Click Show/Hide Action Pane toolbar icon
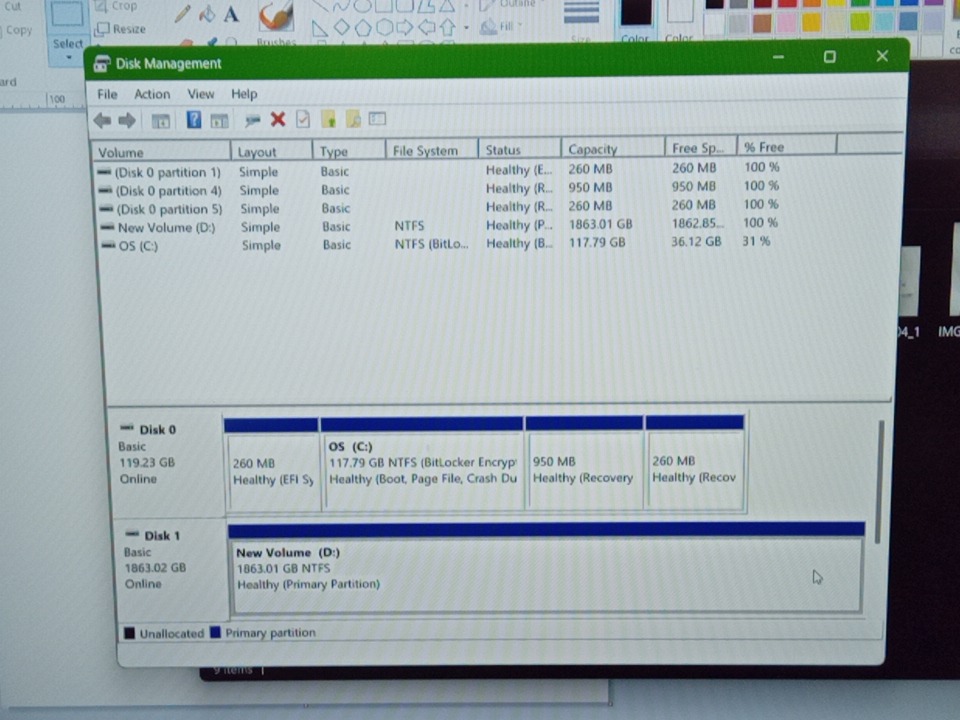Screen dimensions: 960x720 coord(219,121)
